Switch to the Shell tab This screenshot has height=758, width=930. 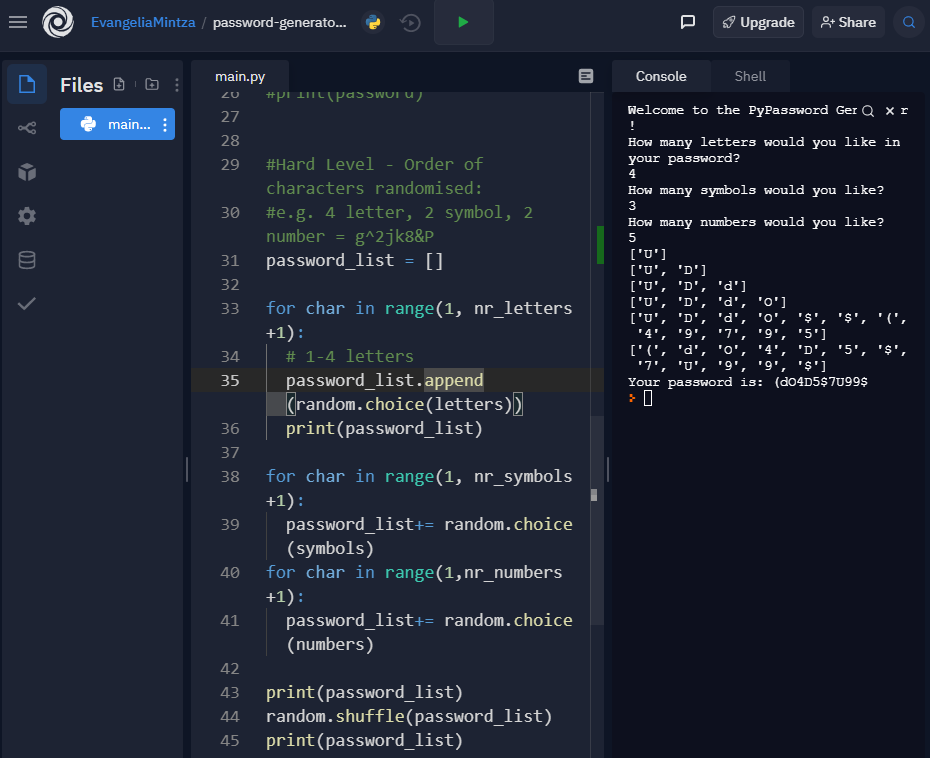(x=750, y=76)
